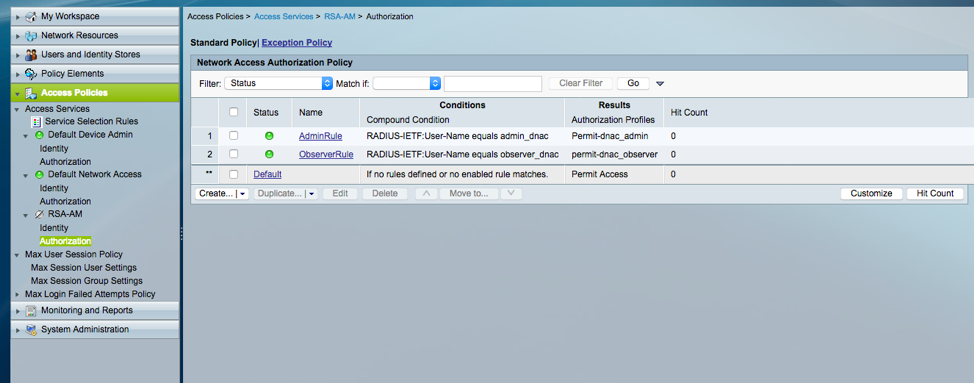Click the disabled status icon beside RSA-AM

(39, 214)
